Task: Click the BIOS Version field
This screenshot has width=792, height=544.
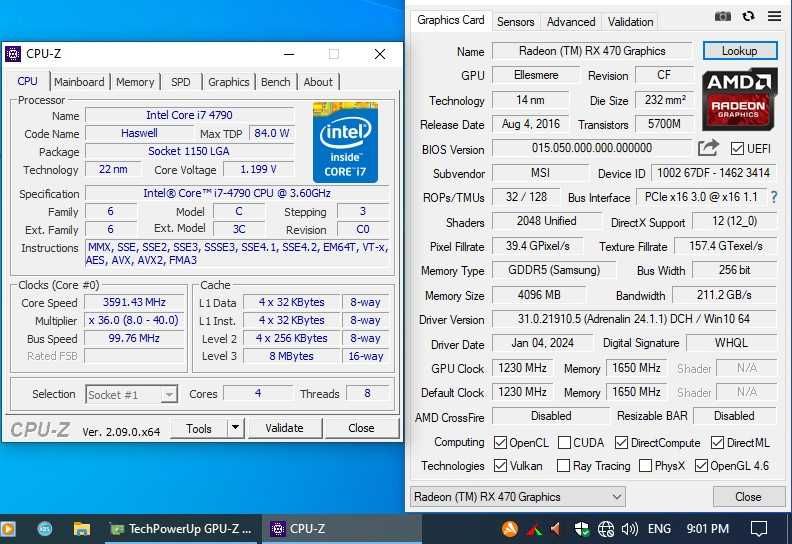Action: tap(592, 148)
